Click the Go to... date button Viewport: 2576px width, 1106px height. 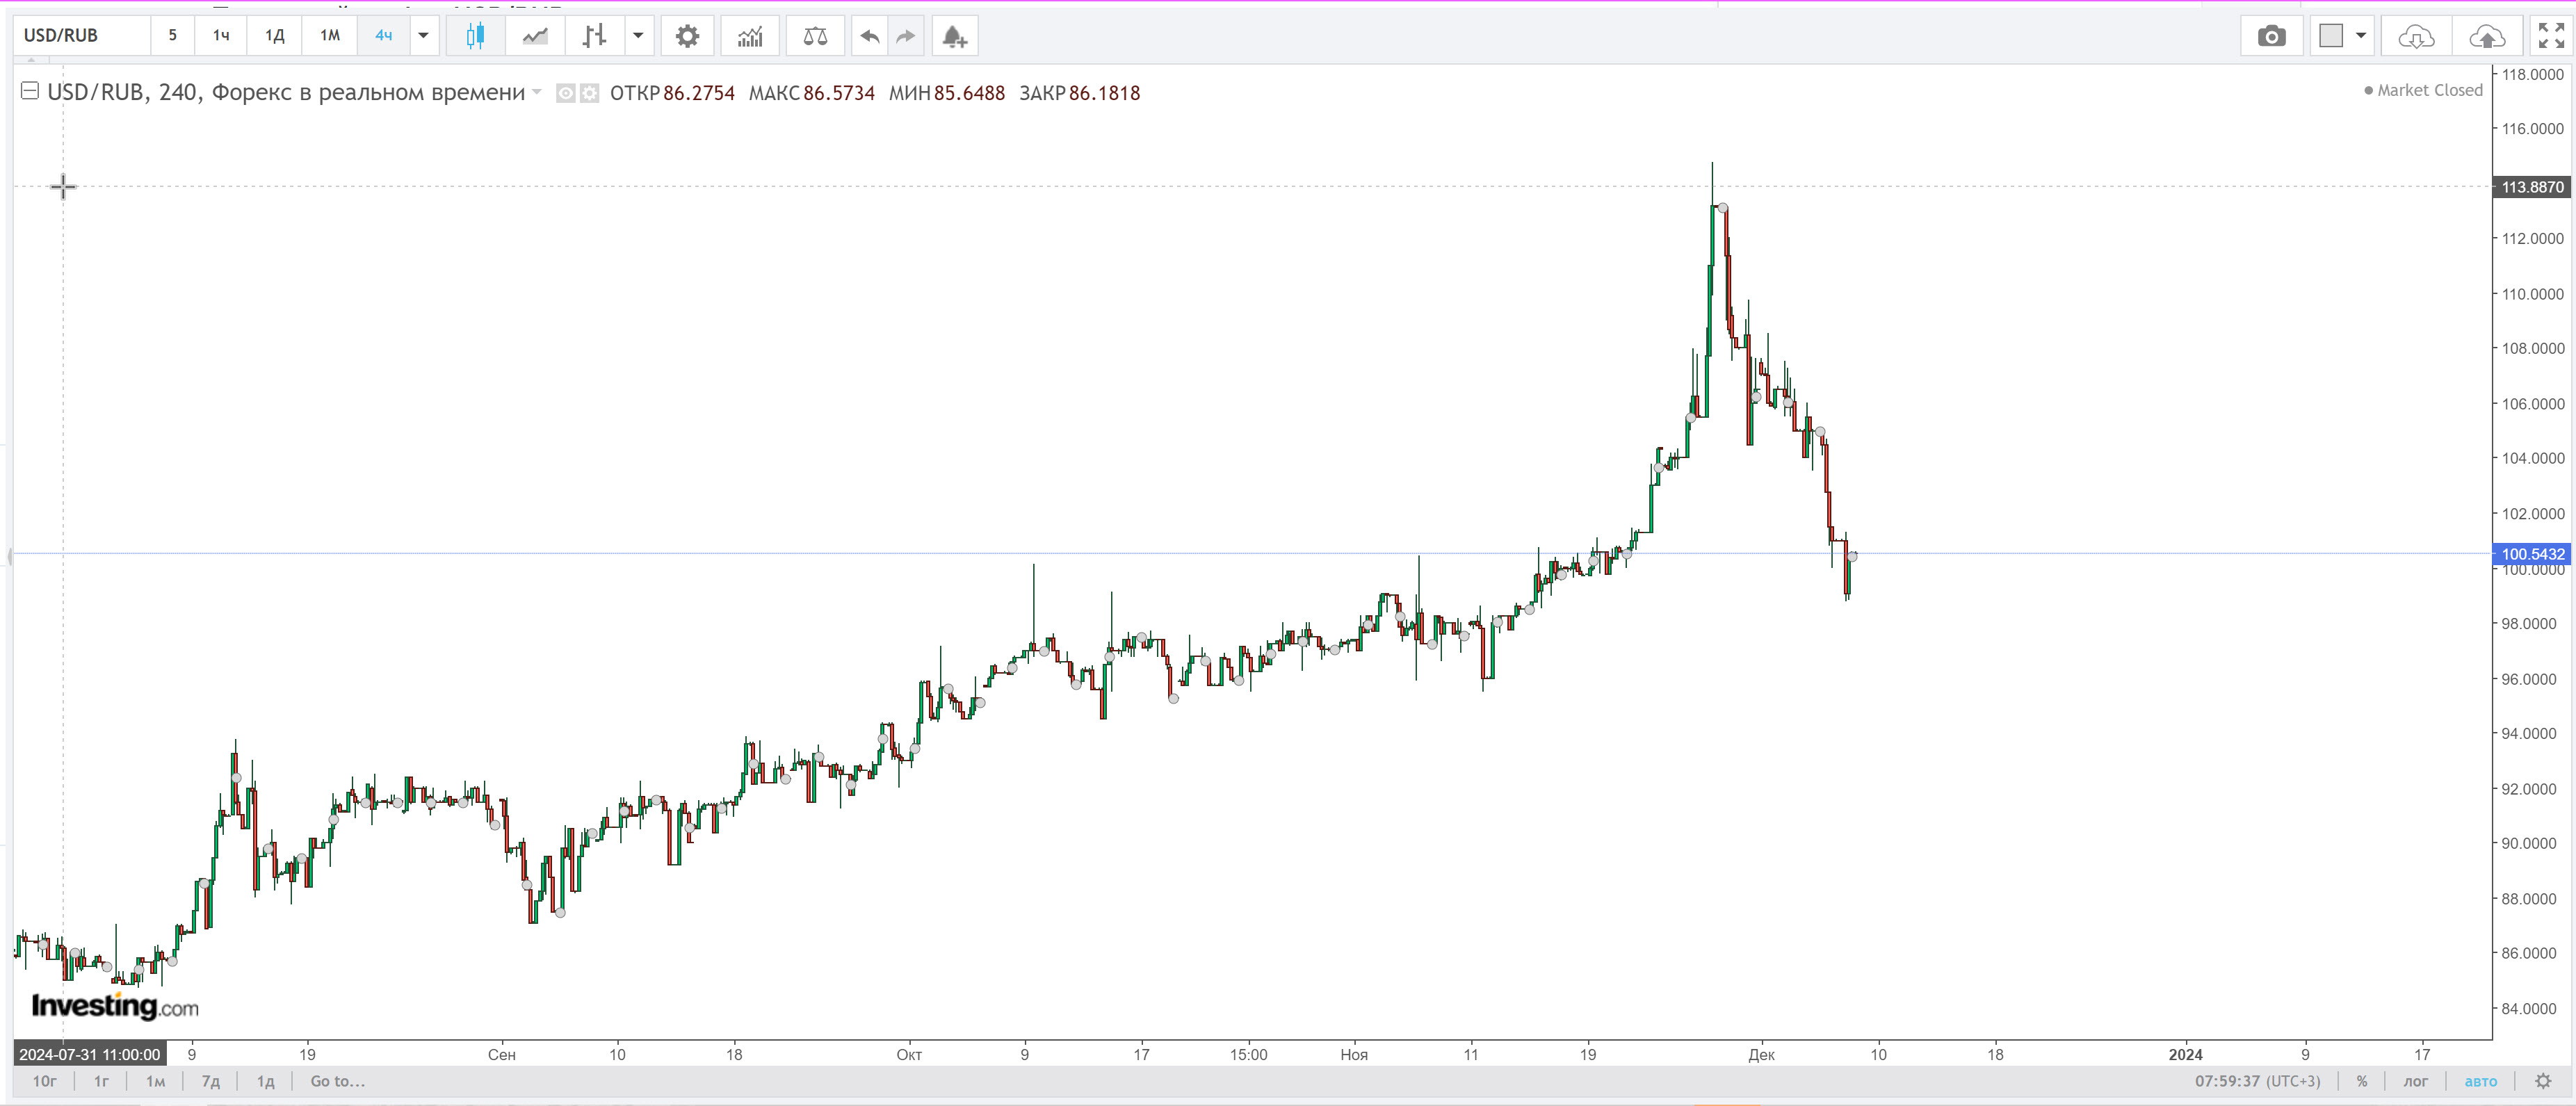tap(337, 1081)
